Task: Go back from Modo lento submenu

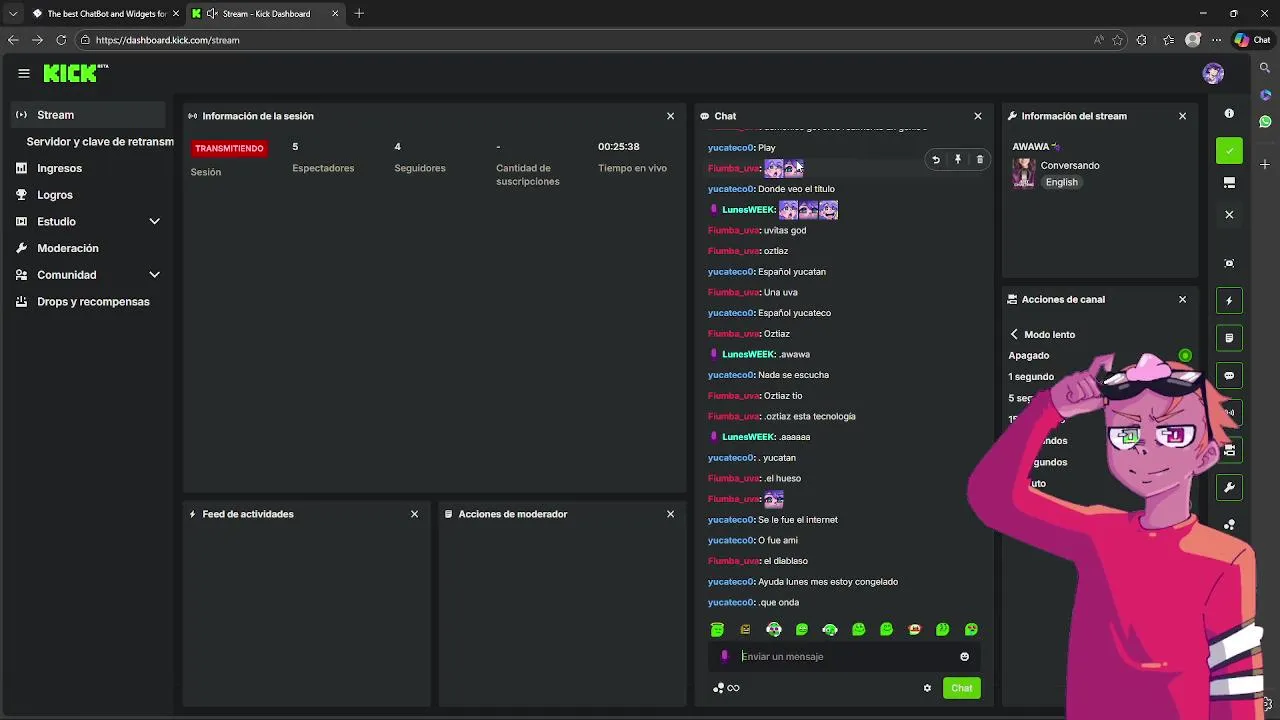Action: [x=1014, y=334]
